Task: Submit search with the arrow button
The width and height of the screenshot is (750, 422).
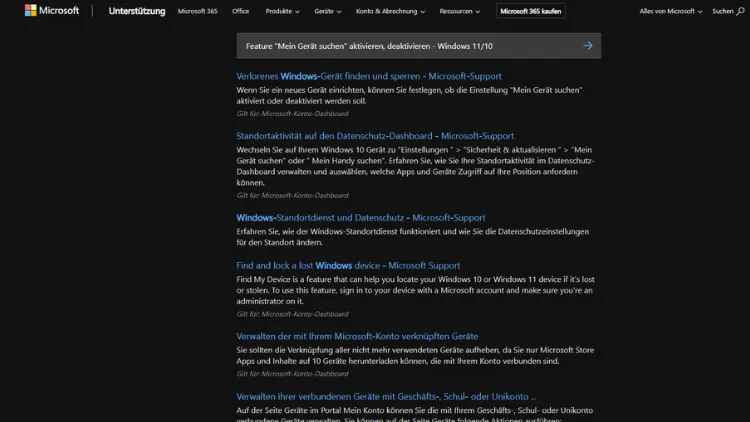Action: click(x=588, y=46)
